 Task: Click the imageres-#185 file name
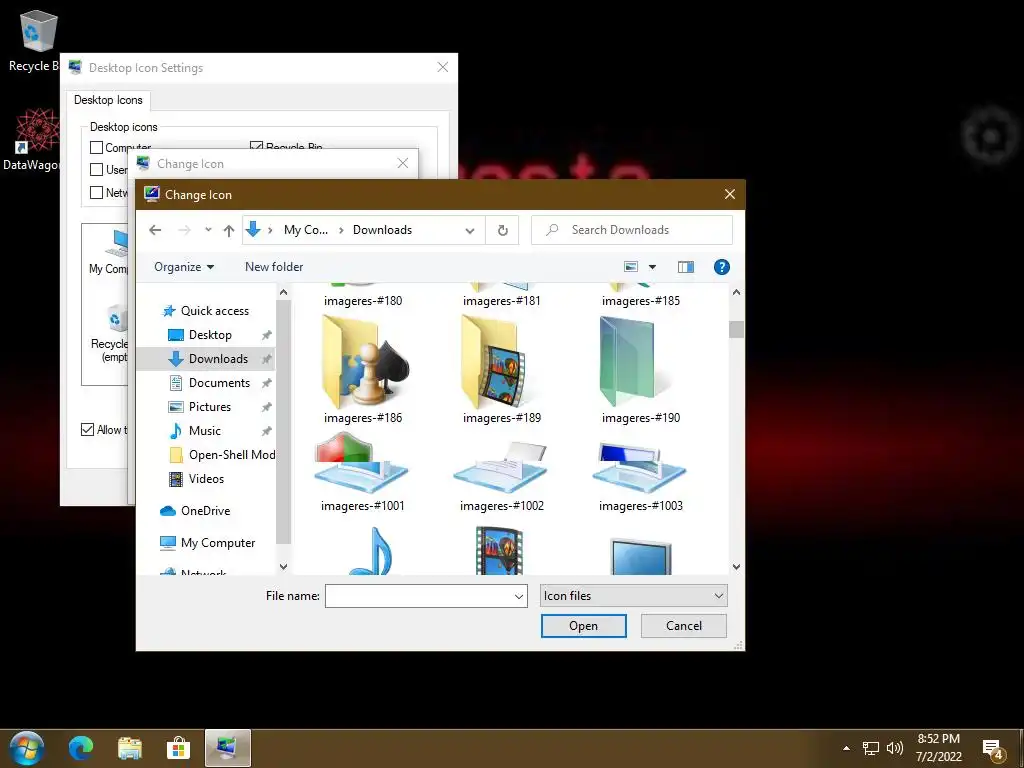641,301
